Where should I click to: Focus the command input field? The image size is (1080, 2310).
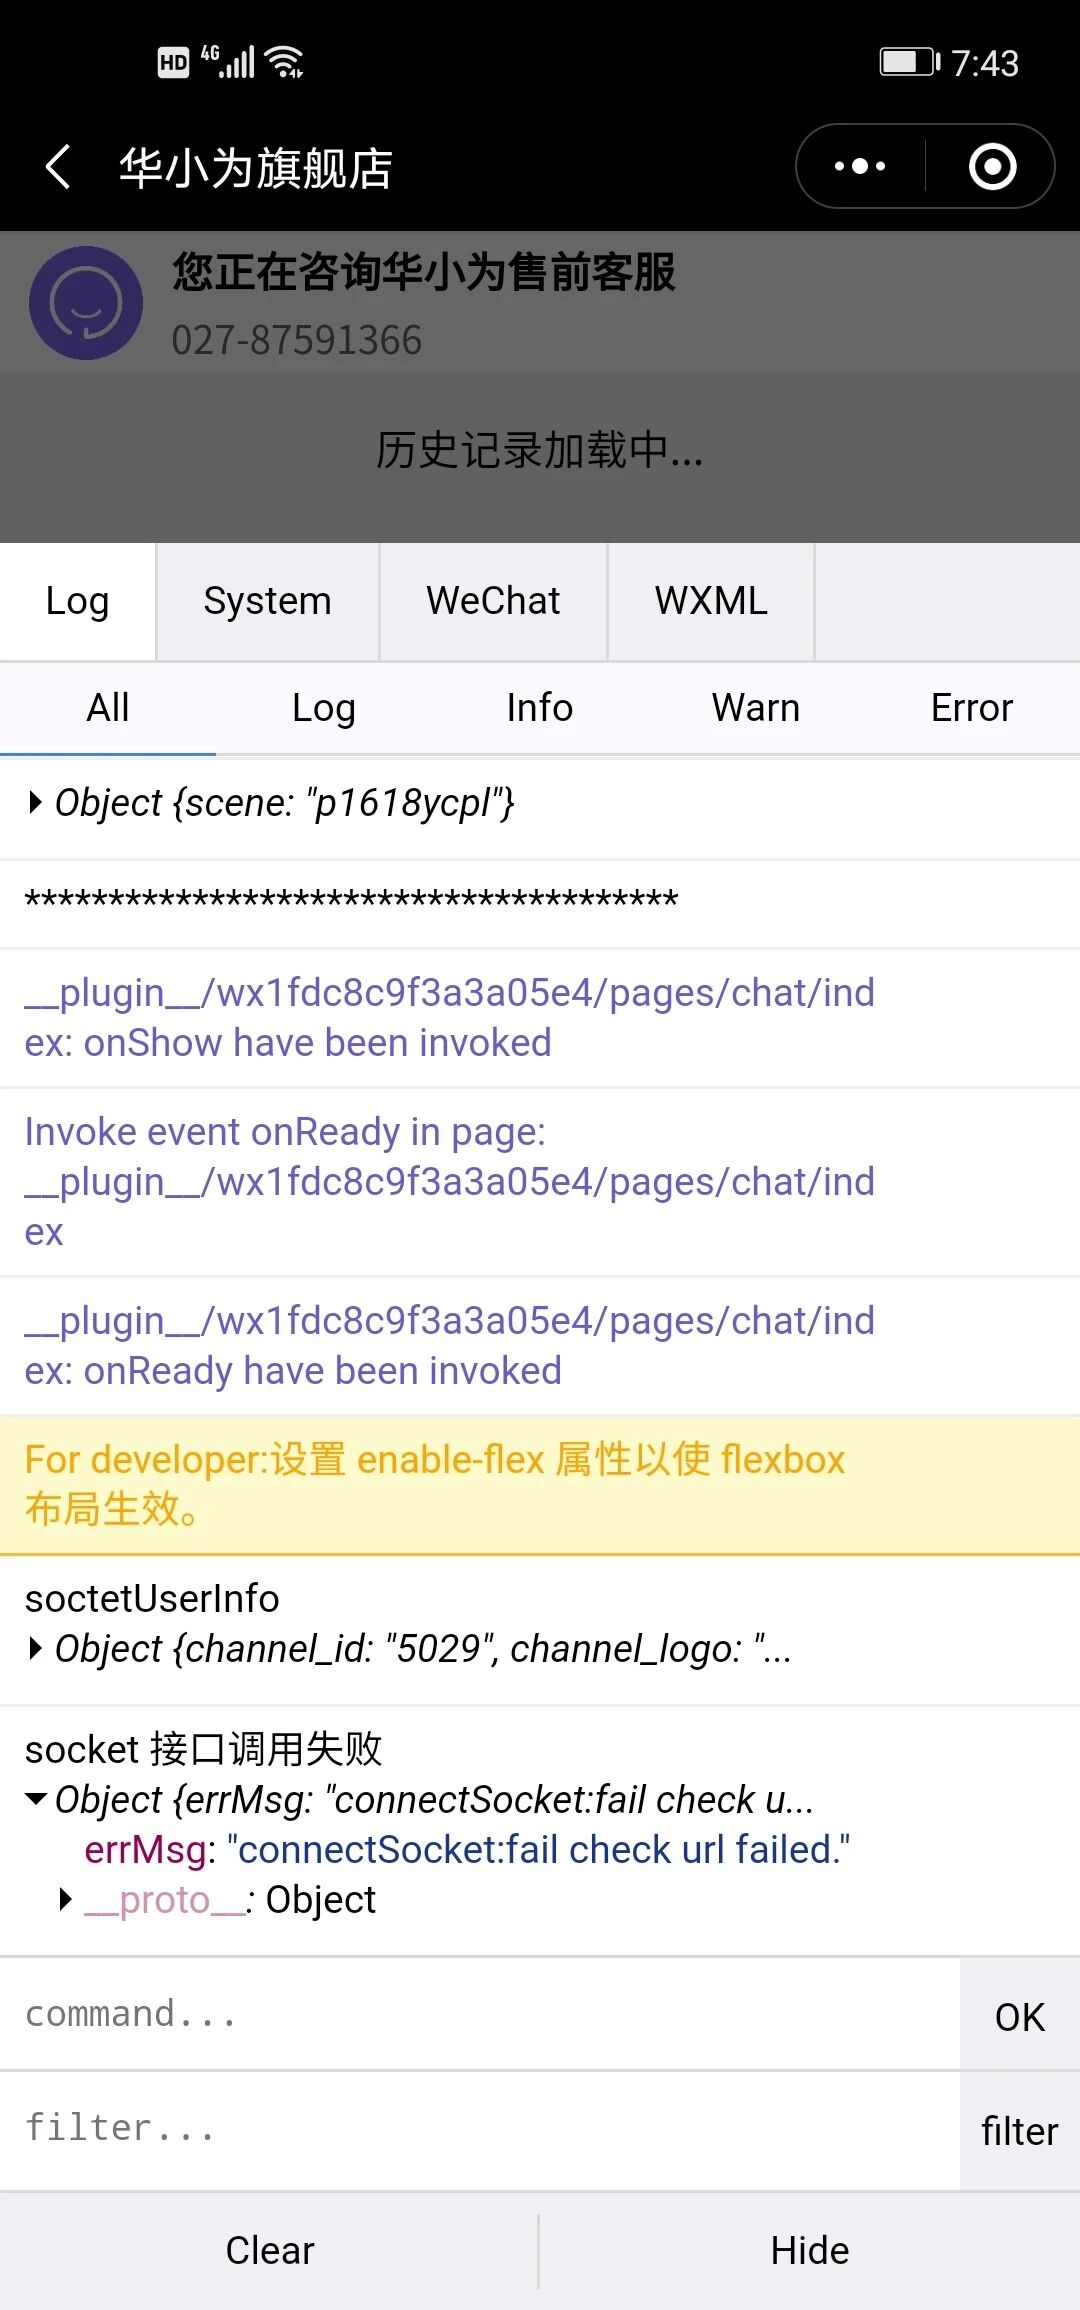tap(480, 2014)
